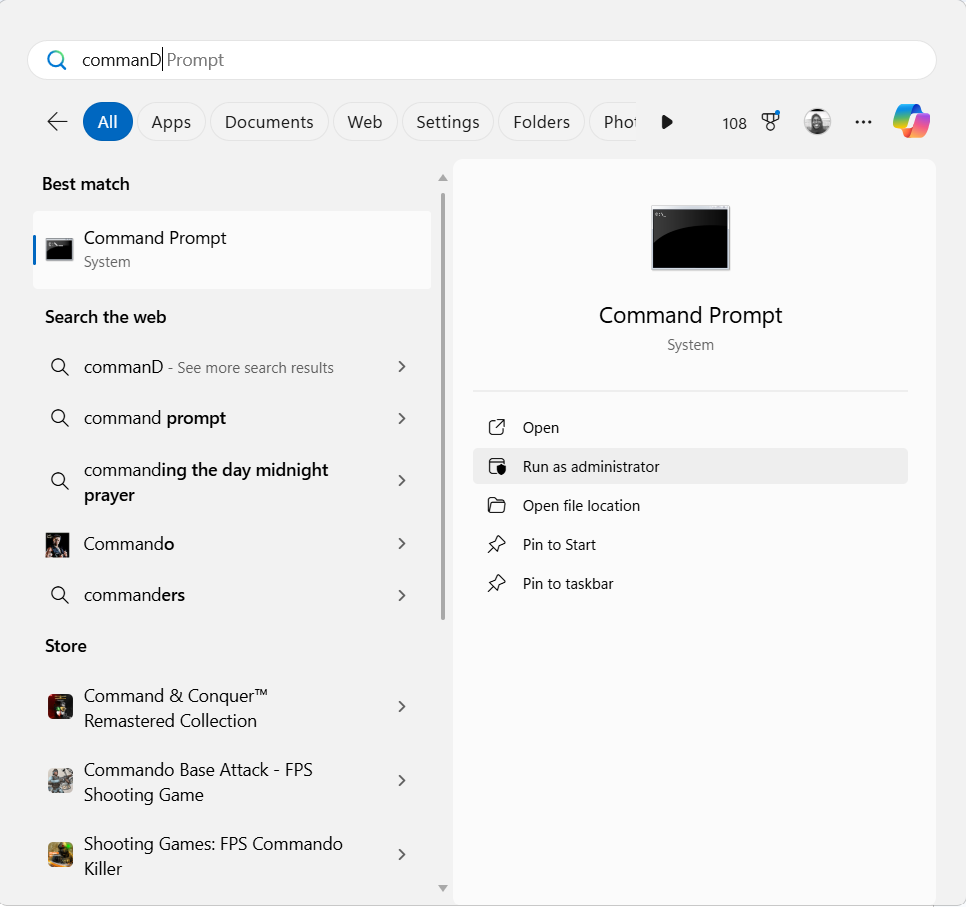Expand the 'command prompt' search suggestion
Viewport: 966px width, 907px height.
pos(402,418)
